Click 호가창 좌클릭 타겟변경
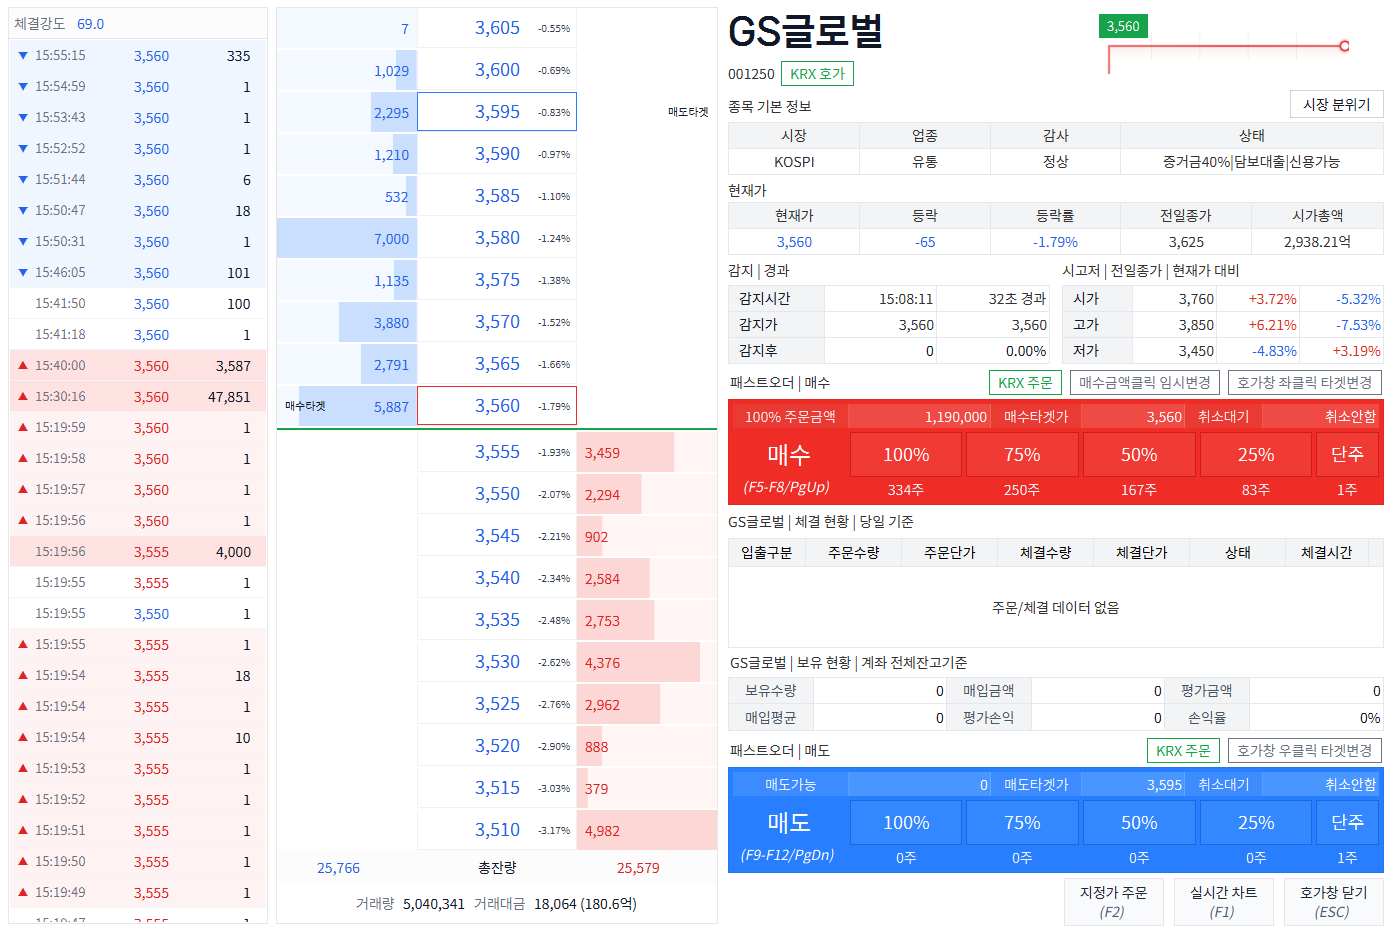Image resolution: width=1390 pixels, height=933 pixels. point(1304,382)
